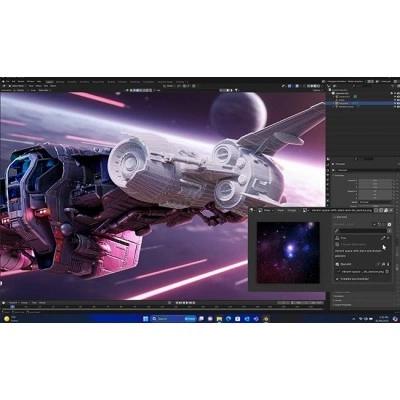This screenshot has height=400, width=400.
Task: Click the Blender logo in top bar
Action: [x=3, y=81]
